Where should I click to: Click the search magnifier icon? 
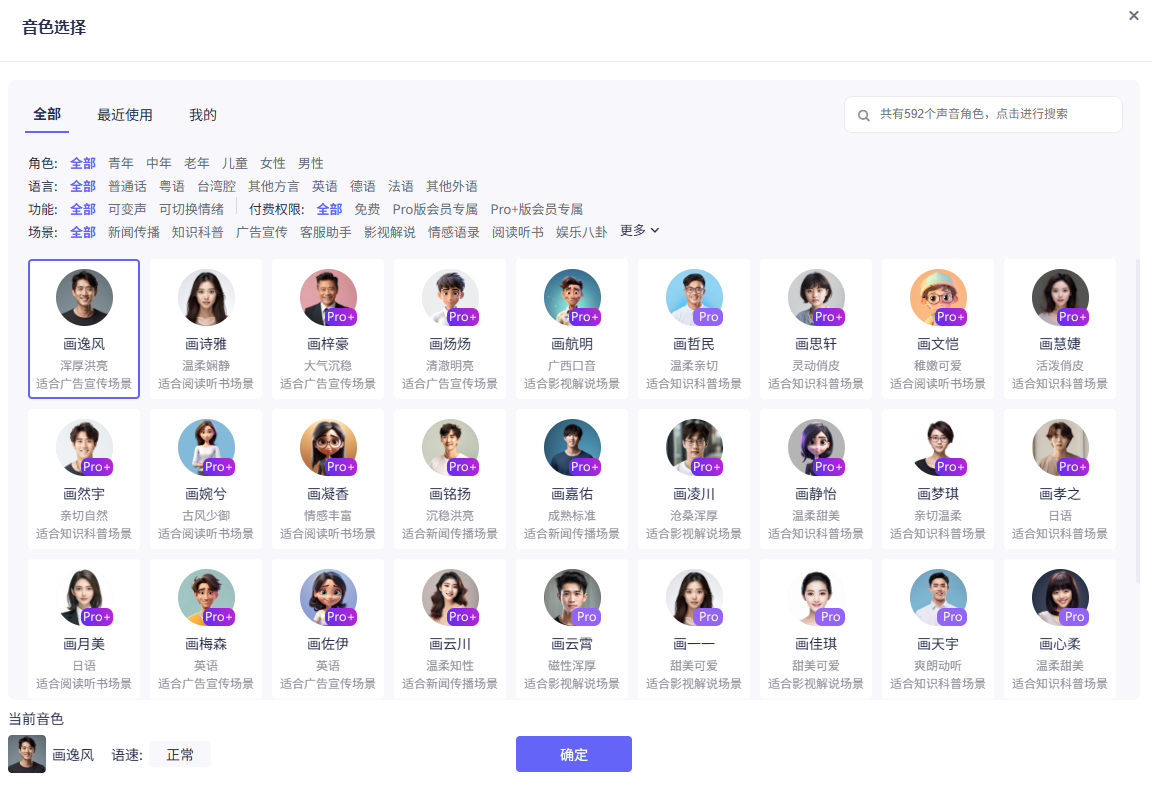[864, 115]
